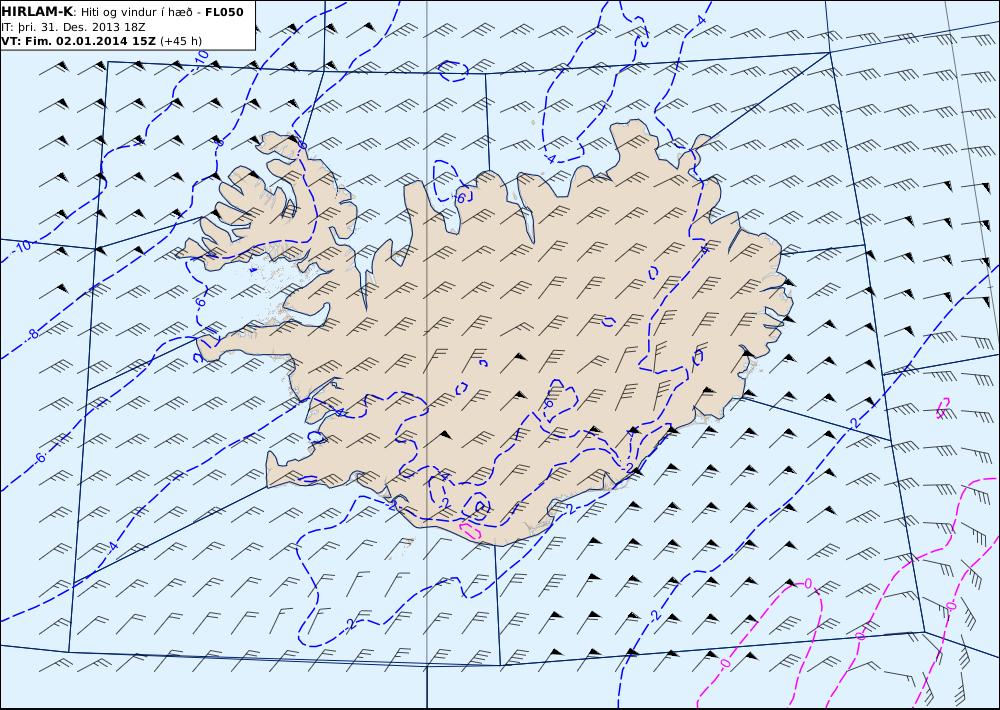Click the pink contour on Iceland's south coast
Image resolution: width=1000 pixels, height=710 pixels.
point(471,529)
